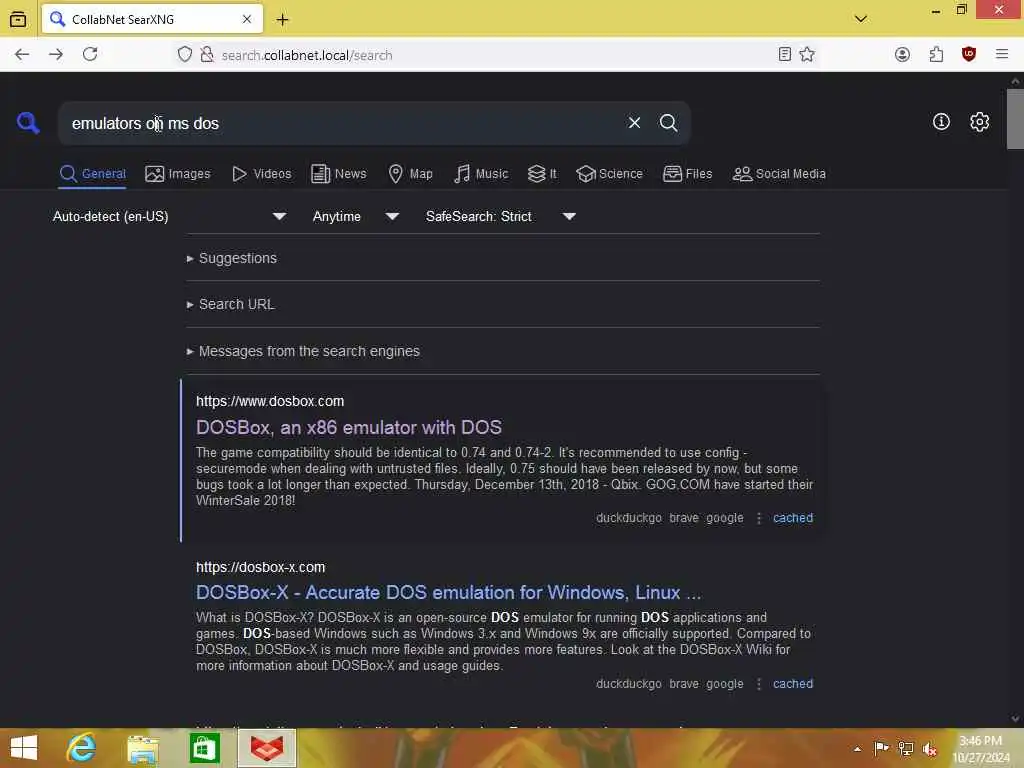Open the About info icon
The image size is (1024, 768).
(x=941, y=121)
